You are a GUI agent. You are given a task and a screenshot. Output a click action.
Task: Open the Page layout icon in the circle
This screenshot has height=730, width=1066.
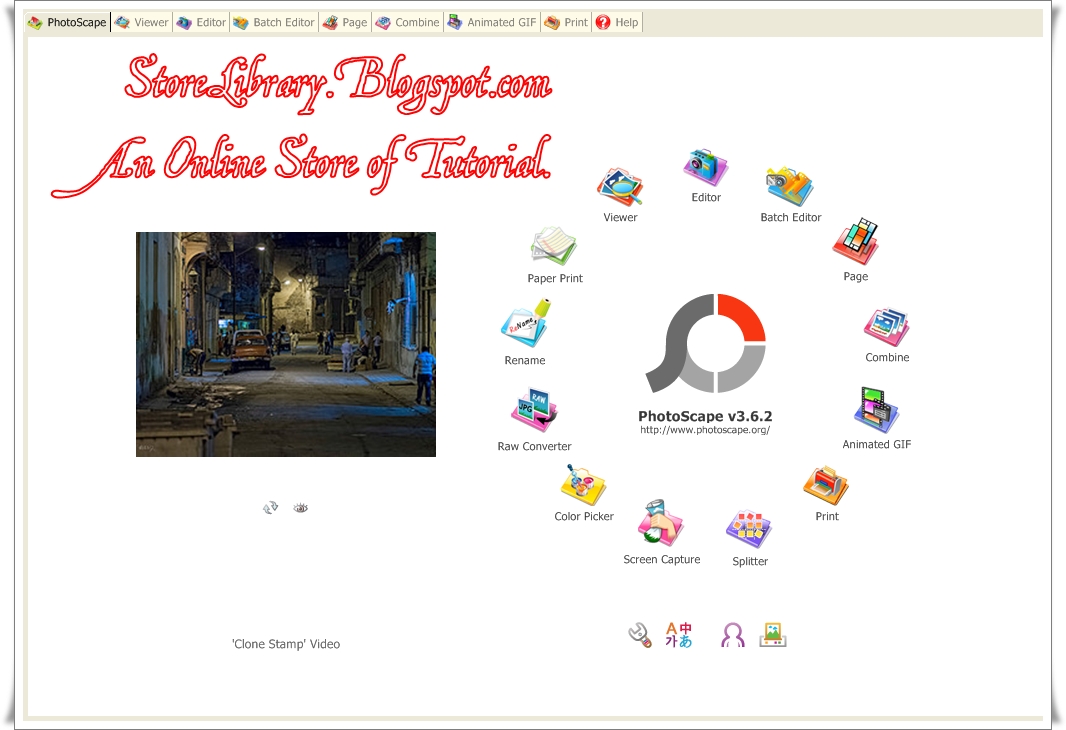pyautogui.click(x=855, y=242)
